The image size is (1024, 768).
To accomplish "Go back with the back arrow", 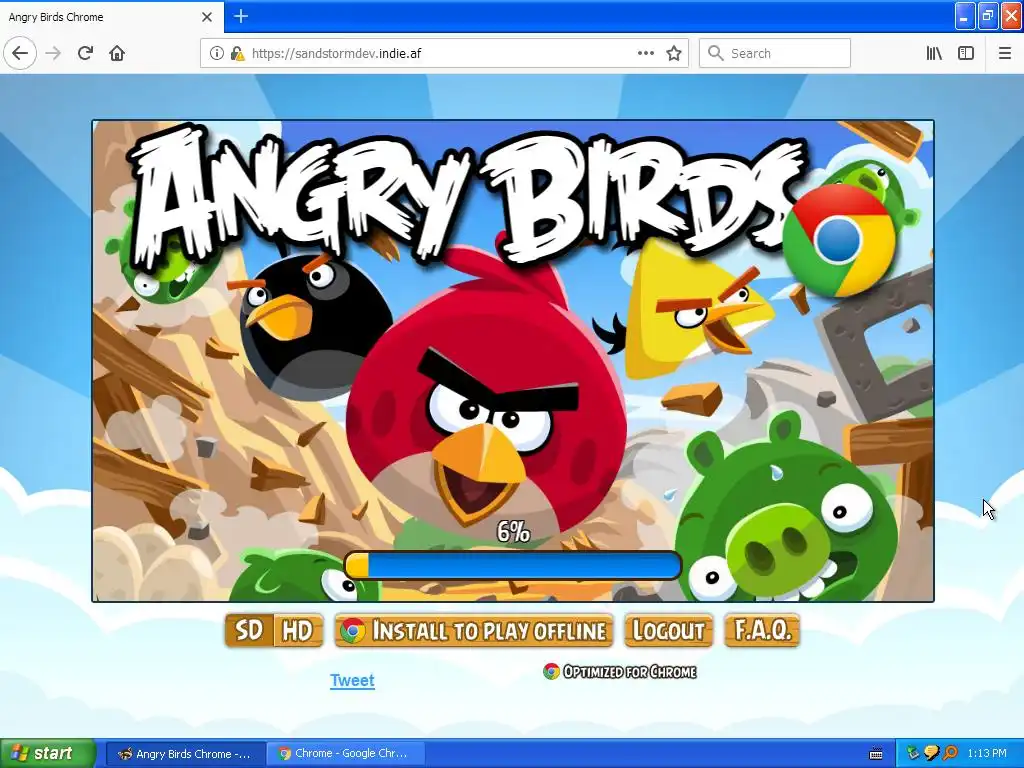I will click(x=20, y=54).
